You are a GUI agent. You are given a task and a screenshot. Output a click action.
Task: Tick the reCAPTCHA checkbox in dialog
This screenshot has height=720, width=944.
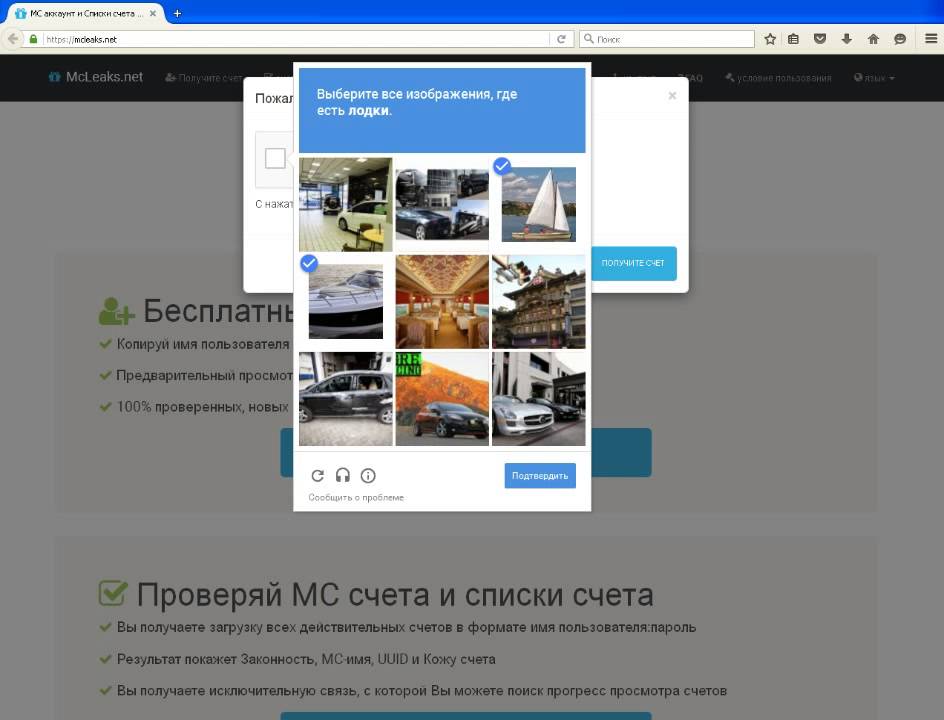275,158
